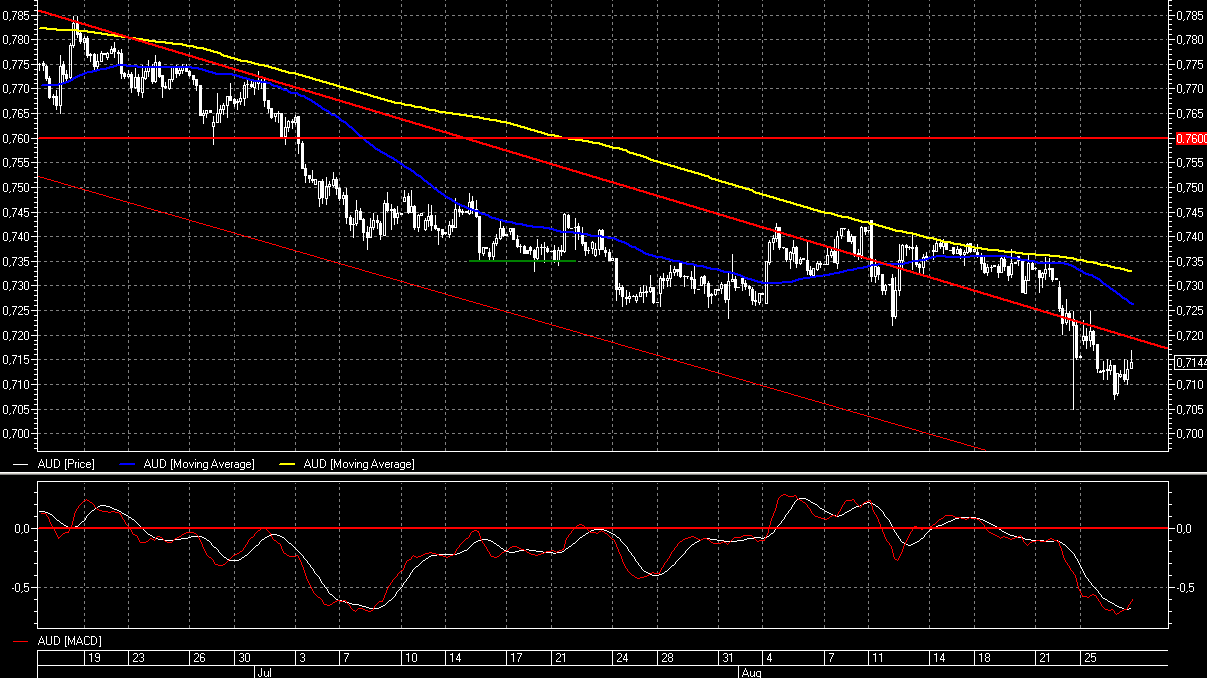Select date marker 28 on the time axis
The height and width of the screenshot is (679, 1207).
667,658
